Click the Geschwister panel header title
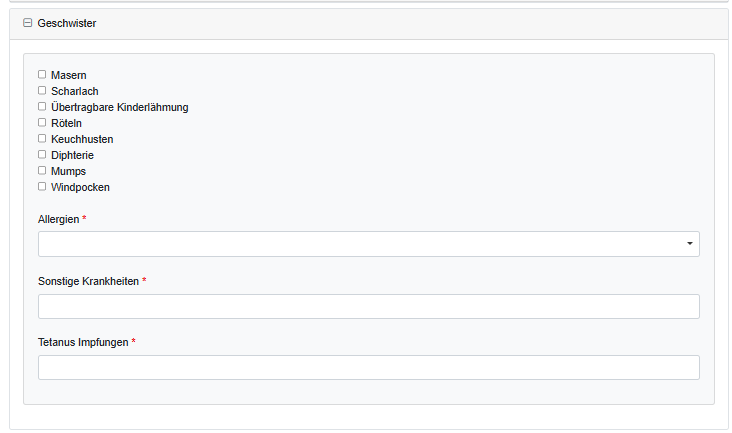Screen dimensions: 732x433 tap(67, 23)
